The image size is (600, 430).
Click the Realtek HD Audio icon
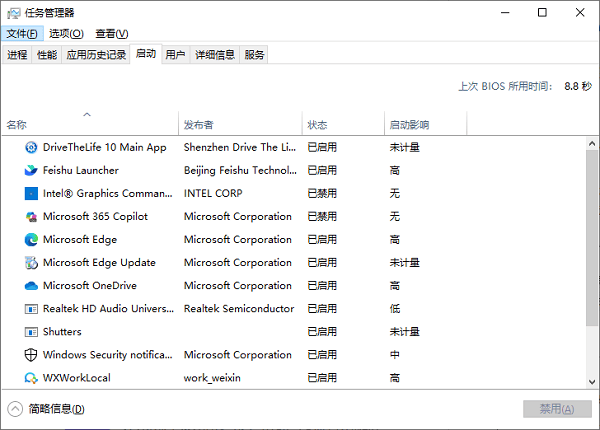coord(31,309)
